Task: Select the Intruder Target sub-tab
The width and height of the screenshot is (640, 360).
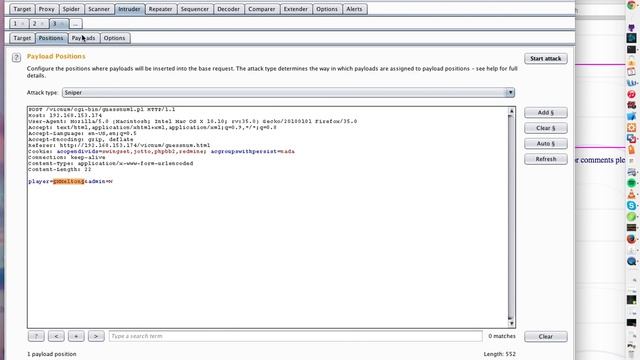Action: [x=22, y=38]
